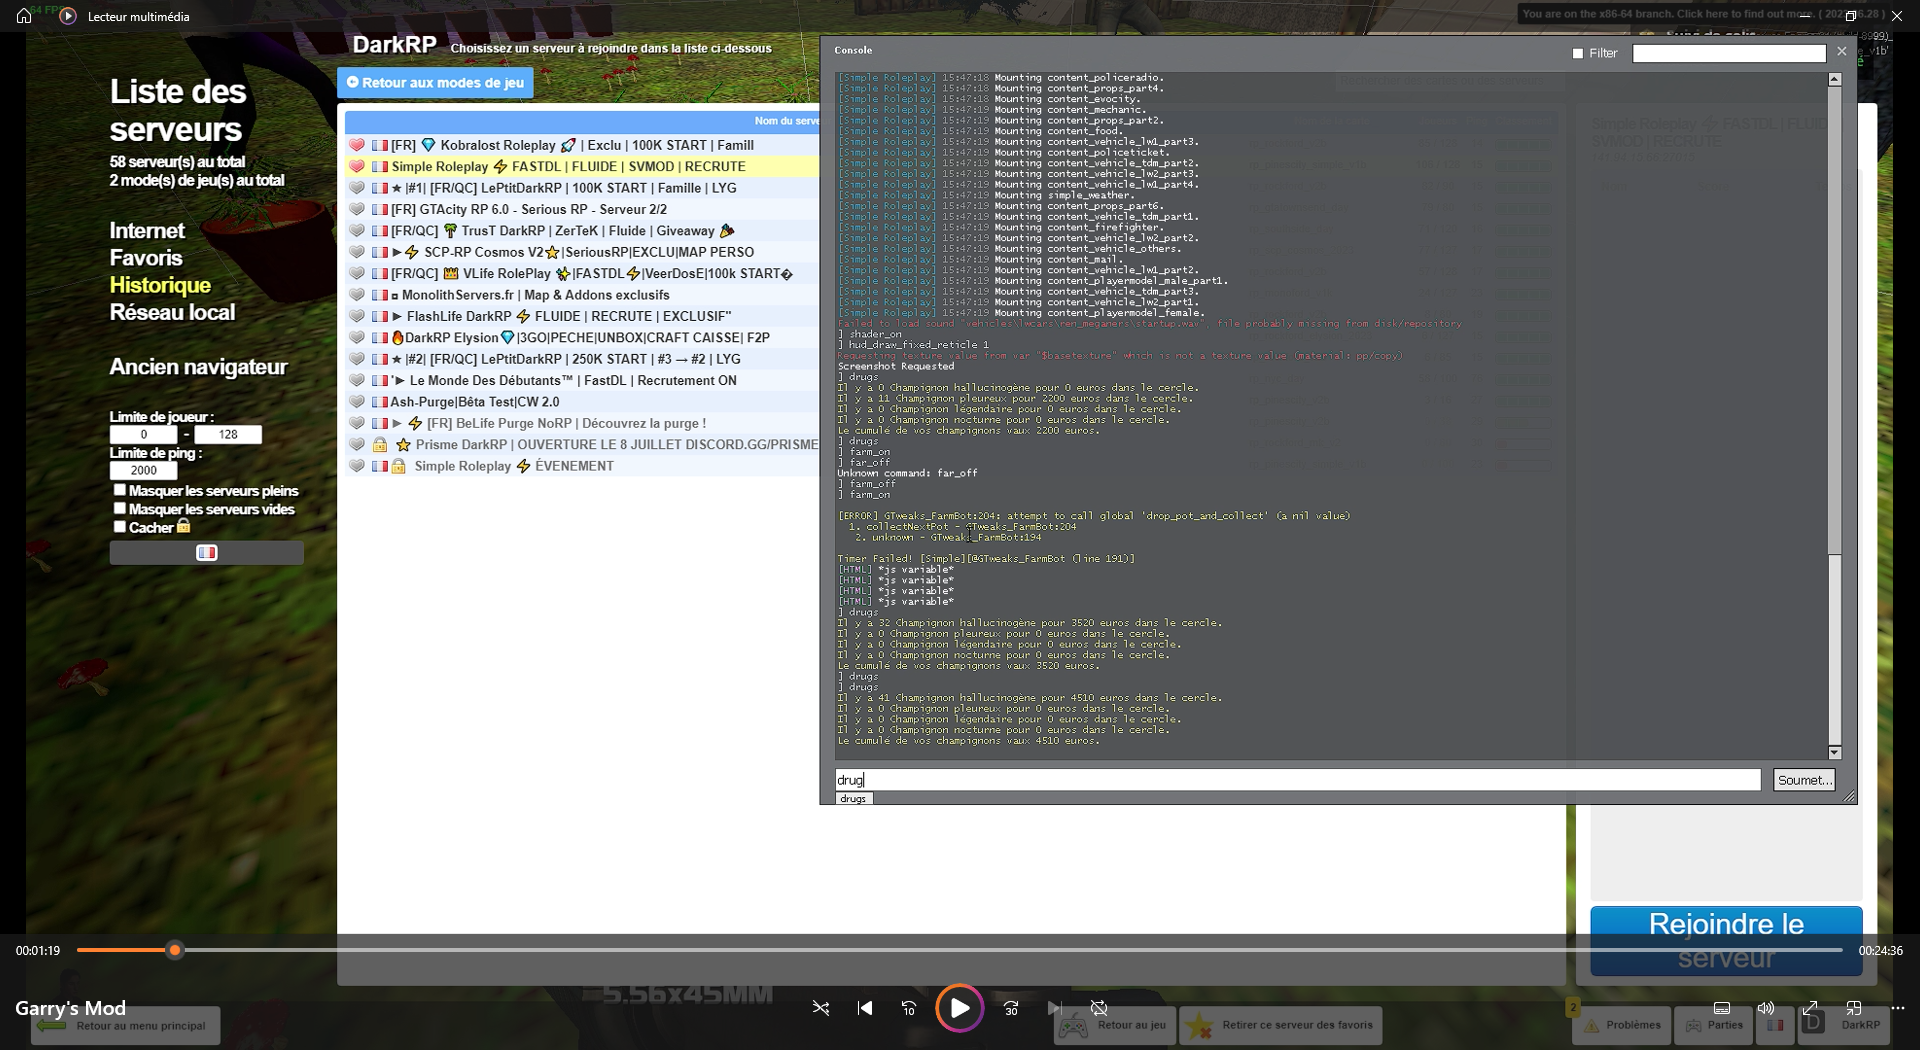Skip back 10 seconds
This screenshot has height=1050, width=1920.
point(909,1008)
